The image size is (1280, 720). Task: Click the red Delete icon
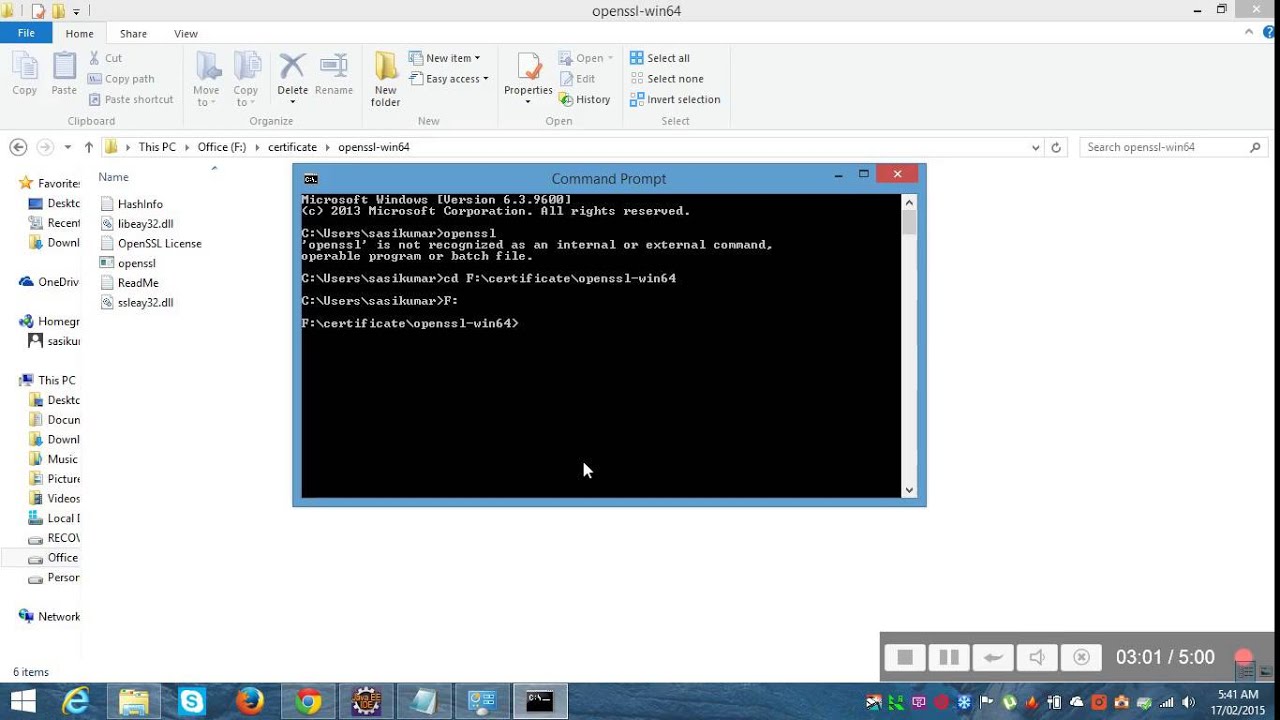(x=292, y=67)
